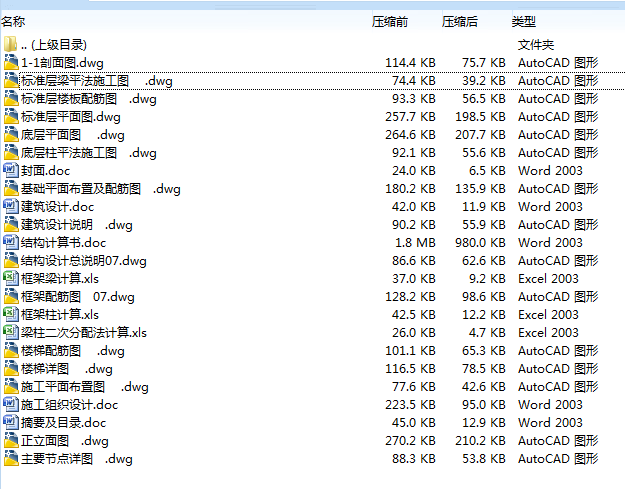Select file name 标准层平面图.dwg

[71, 117]
